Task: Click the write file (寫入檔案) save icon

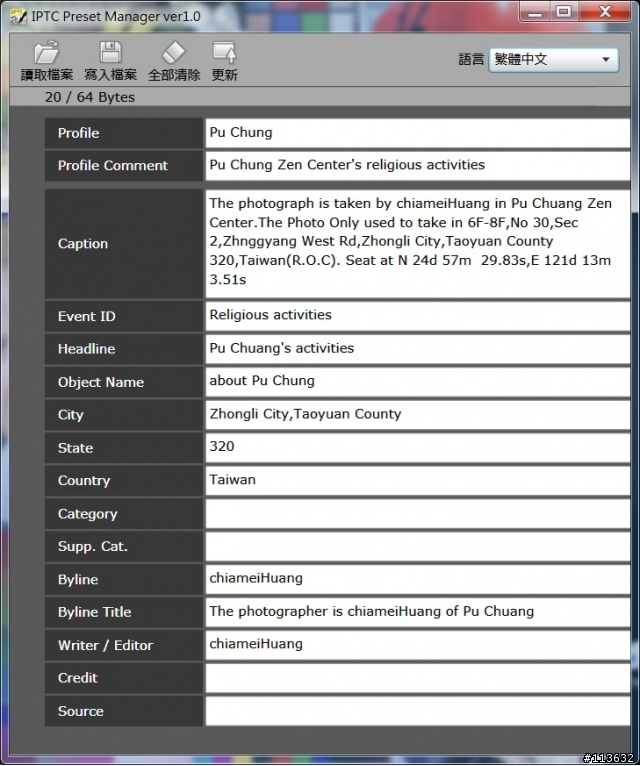Action: [110, 52]
